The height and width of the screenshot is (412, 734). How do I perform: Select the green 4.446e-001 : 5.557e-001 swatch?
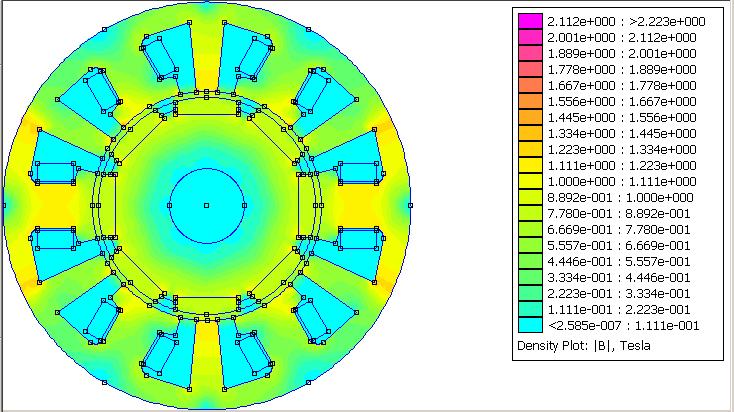coord(531,261)
